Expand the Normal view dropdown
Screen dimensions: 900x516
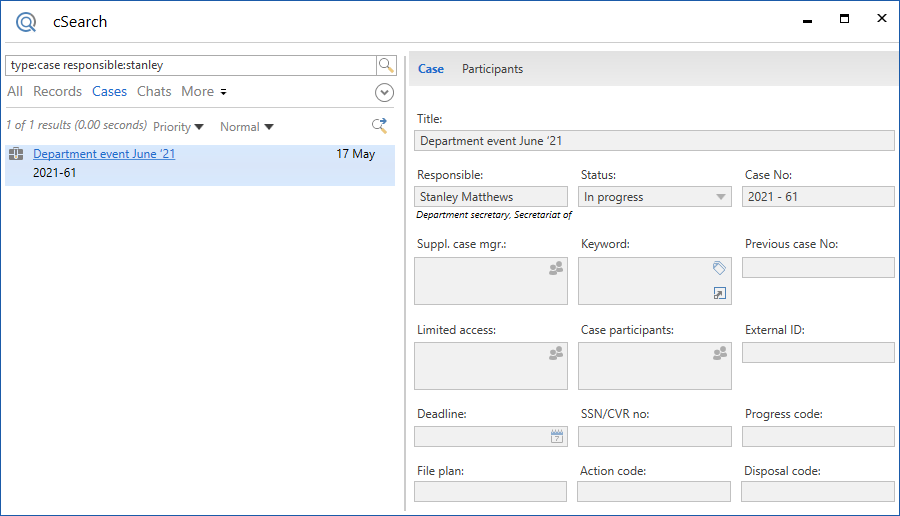click(x=246, y=127)
